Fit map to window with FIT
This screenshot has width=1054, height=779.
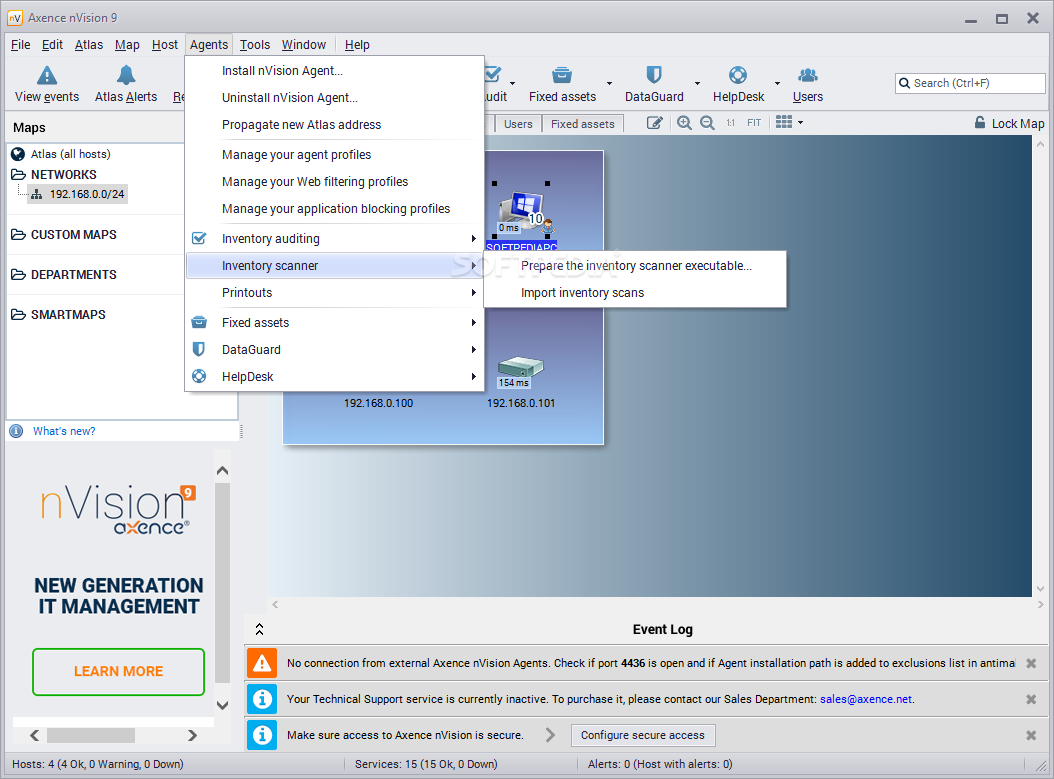coord(754,123)
